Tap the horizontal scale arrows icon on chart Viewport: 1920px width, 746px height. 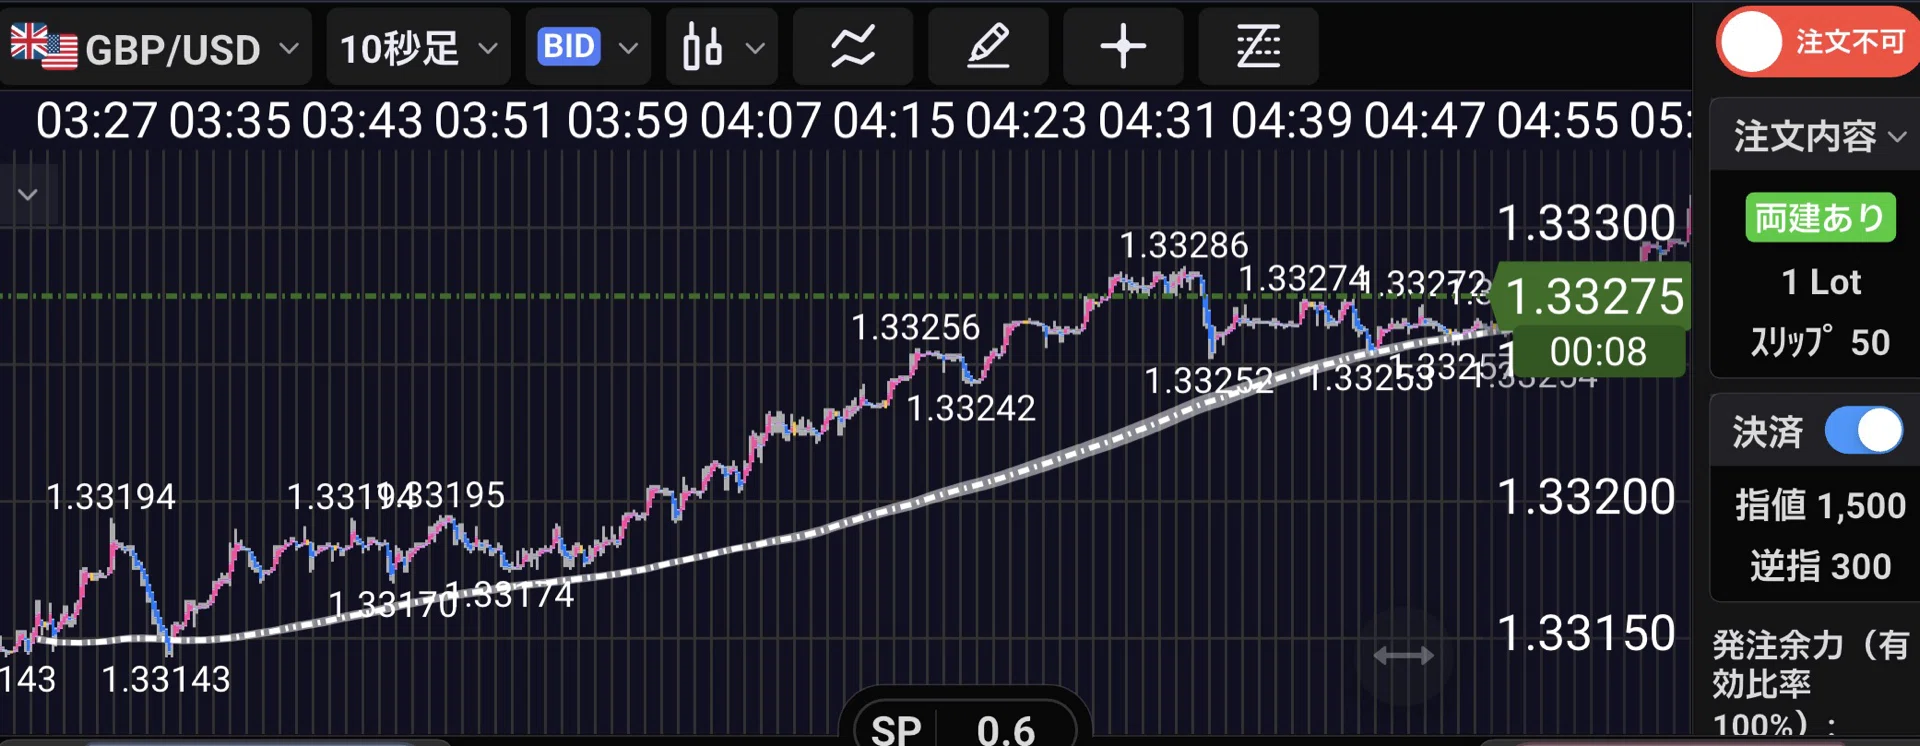pyautogui.click(x=1404, y=656)
